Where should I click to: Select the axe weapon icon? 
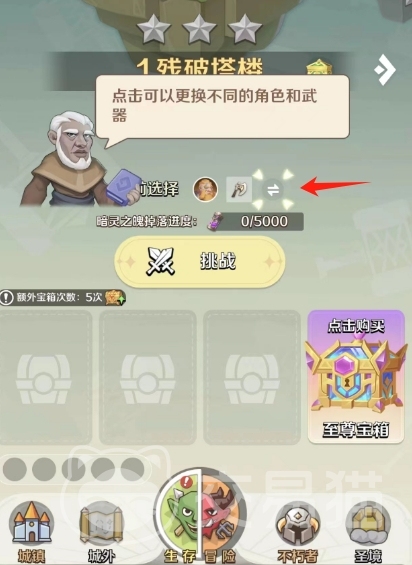[239, 189]
